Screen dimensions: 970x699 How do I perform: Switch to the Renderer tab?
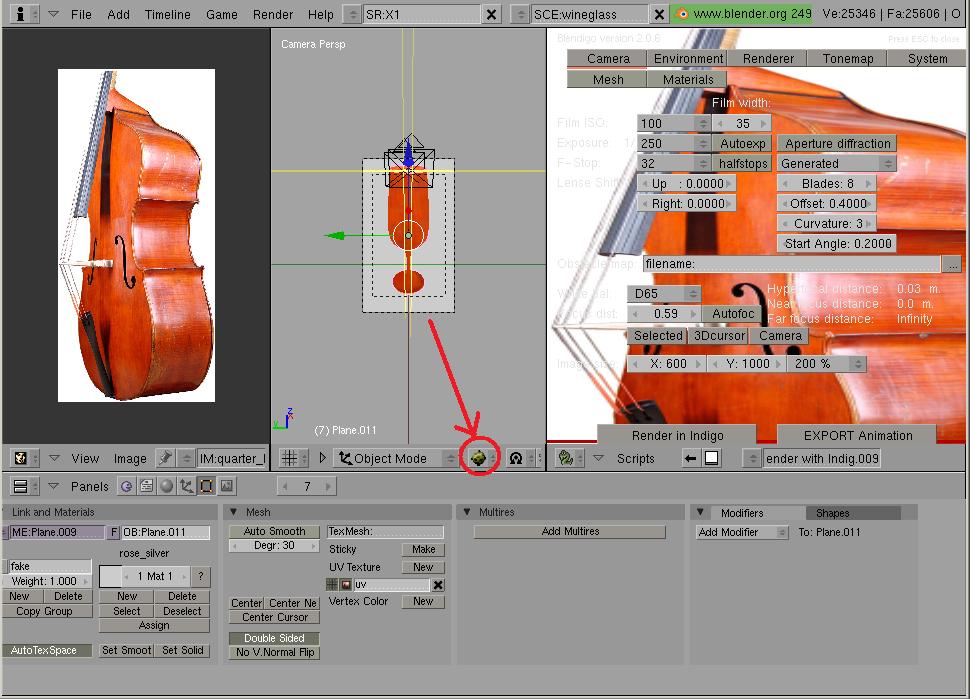point(768,58)
